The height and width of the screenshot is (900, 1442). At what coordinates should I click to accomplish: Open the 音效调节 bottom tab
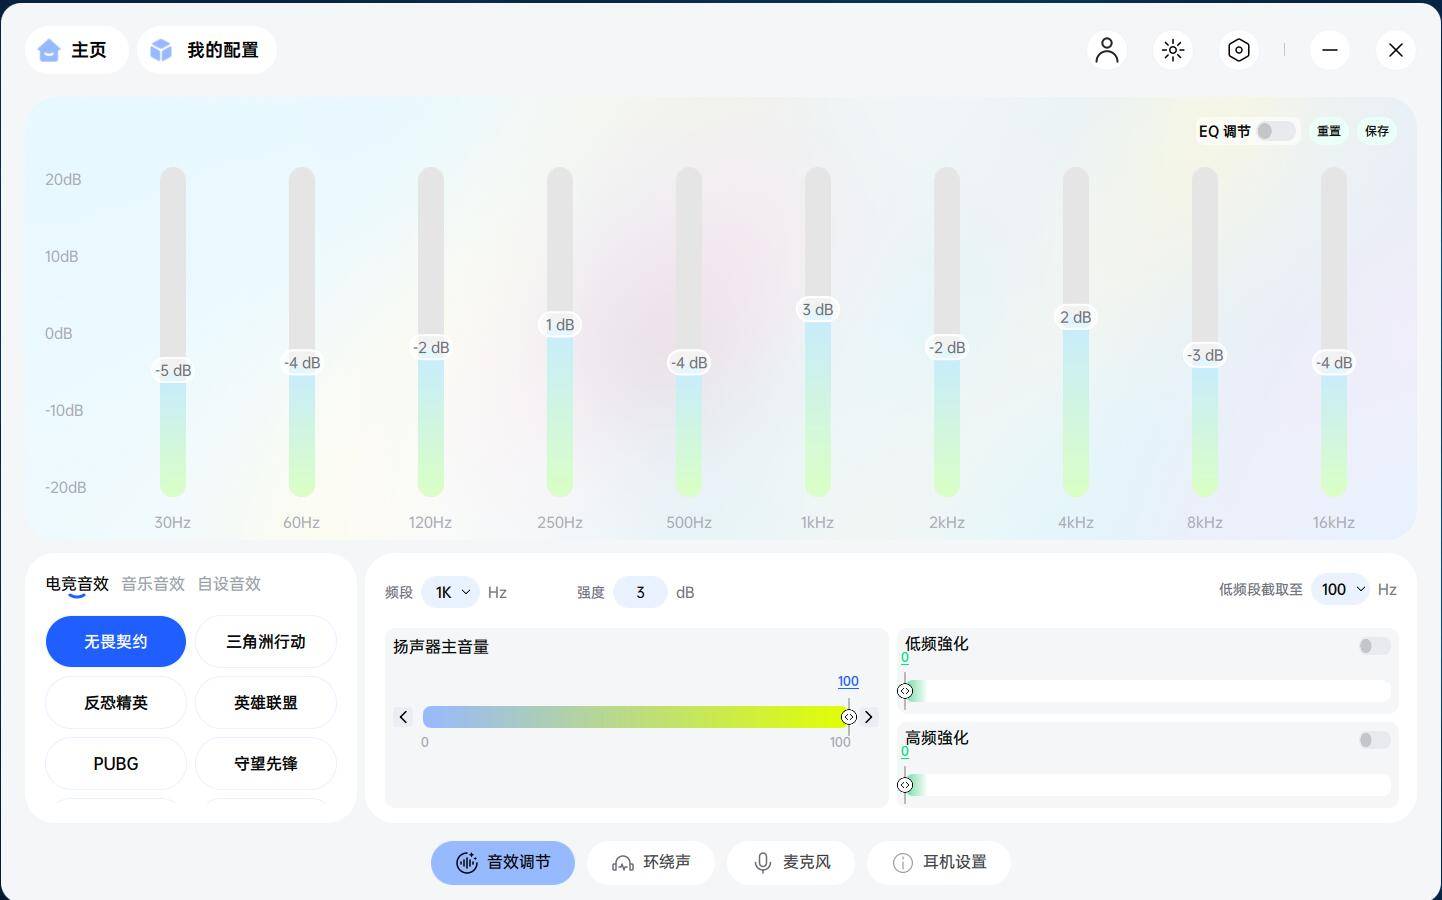pos(503,863)
